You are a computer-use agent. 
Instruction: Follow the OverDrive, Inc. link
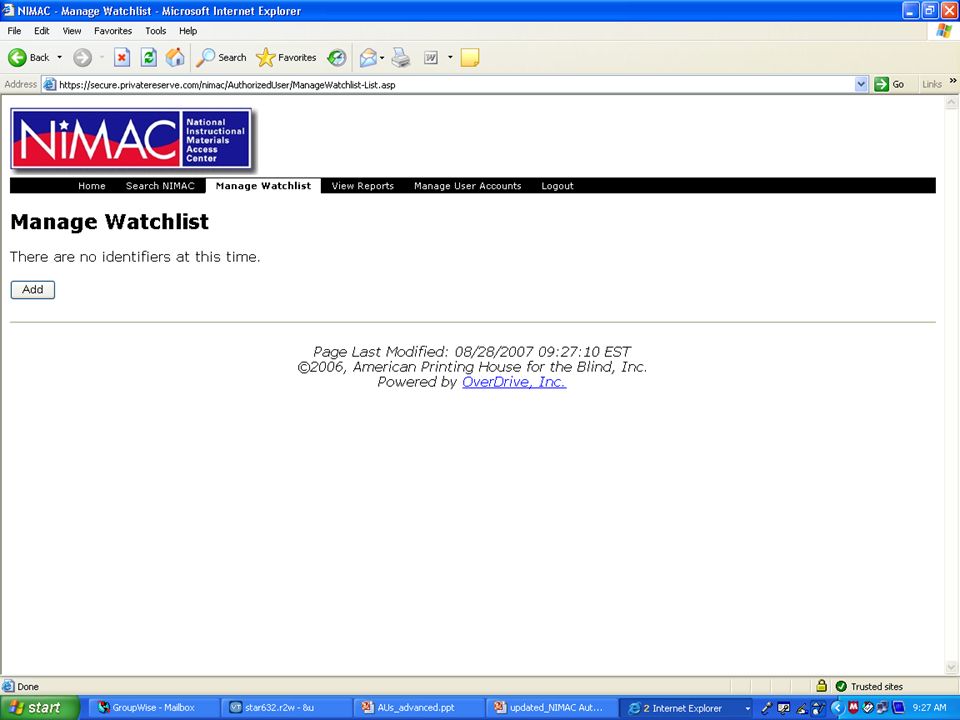[514, 381]
